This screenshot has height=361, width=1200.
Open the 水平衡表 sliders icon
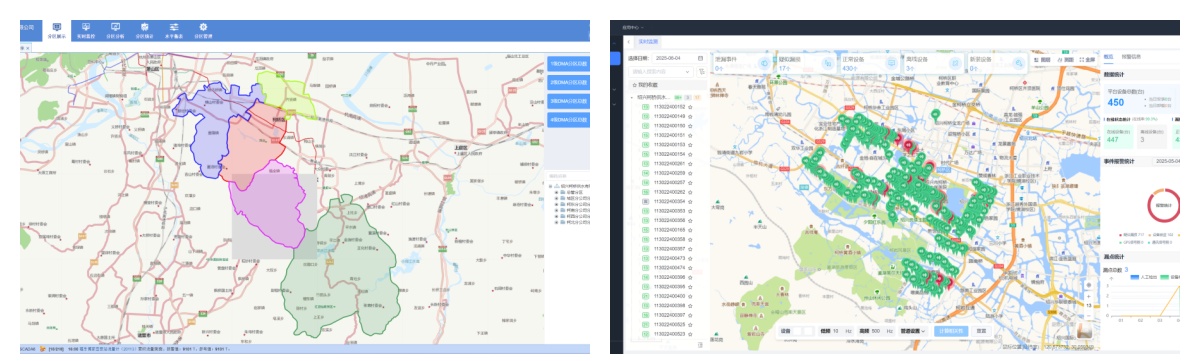point(174,29)
